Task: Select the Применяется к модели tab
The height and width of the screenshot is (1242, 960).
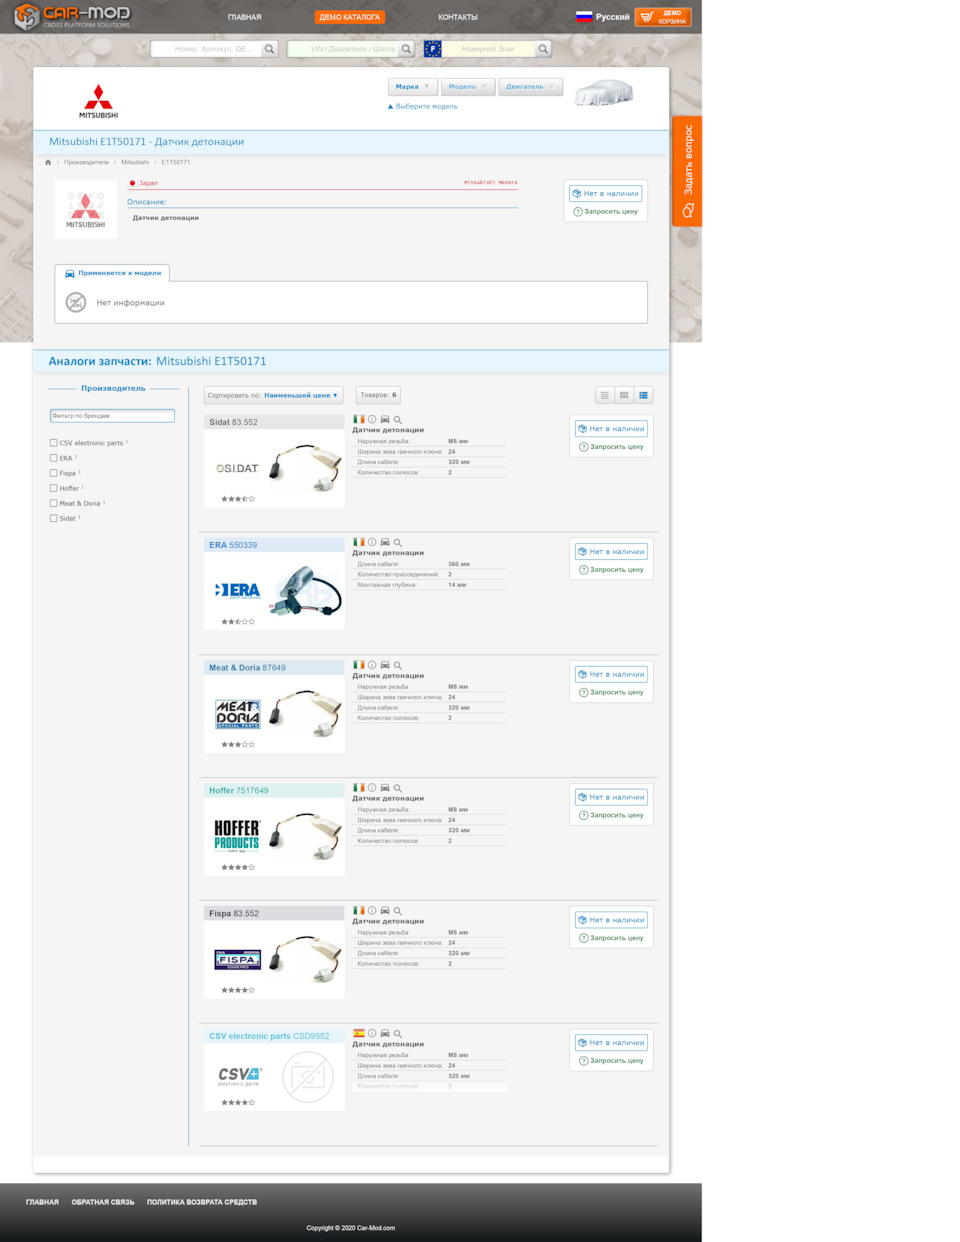Action: [113, 273]
